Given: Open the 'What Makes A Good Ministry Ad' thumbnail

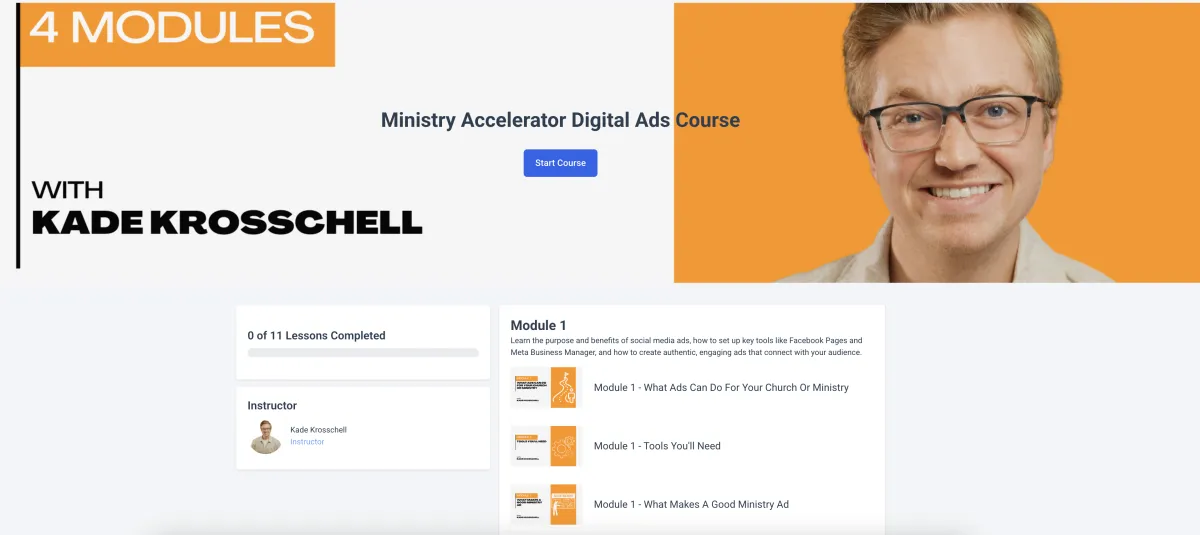Looking at the screenshot, I should pyautogui.click(x=546, y=504).
